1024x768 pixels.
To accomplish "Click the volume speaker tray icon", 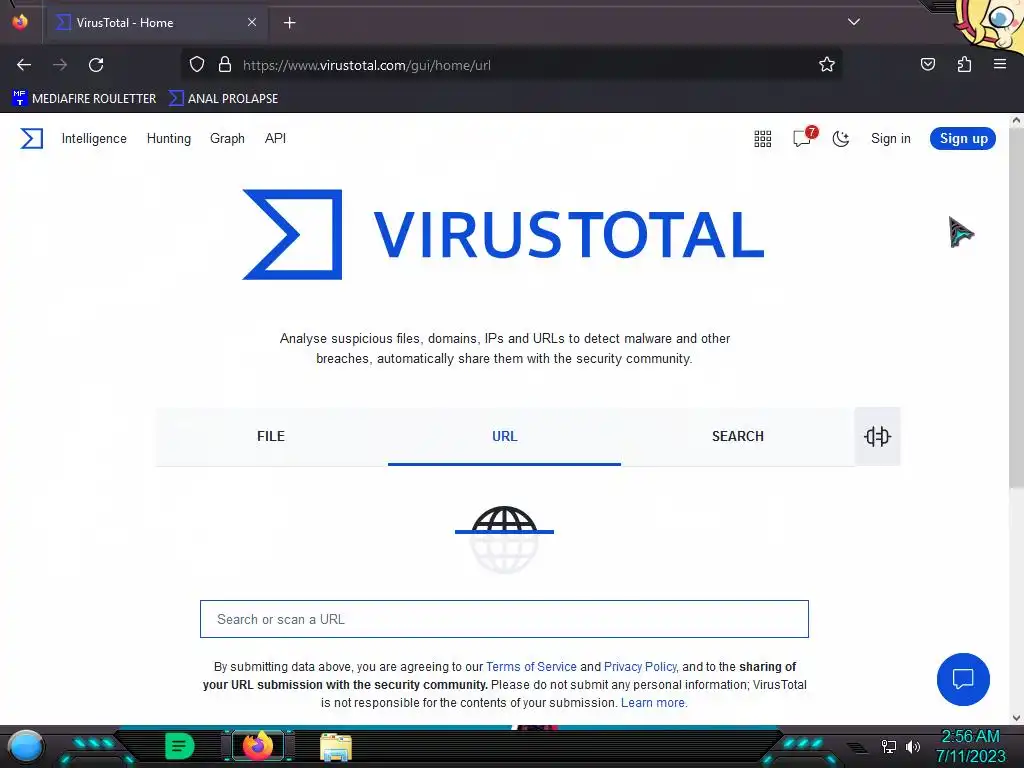I will (912, 746).
